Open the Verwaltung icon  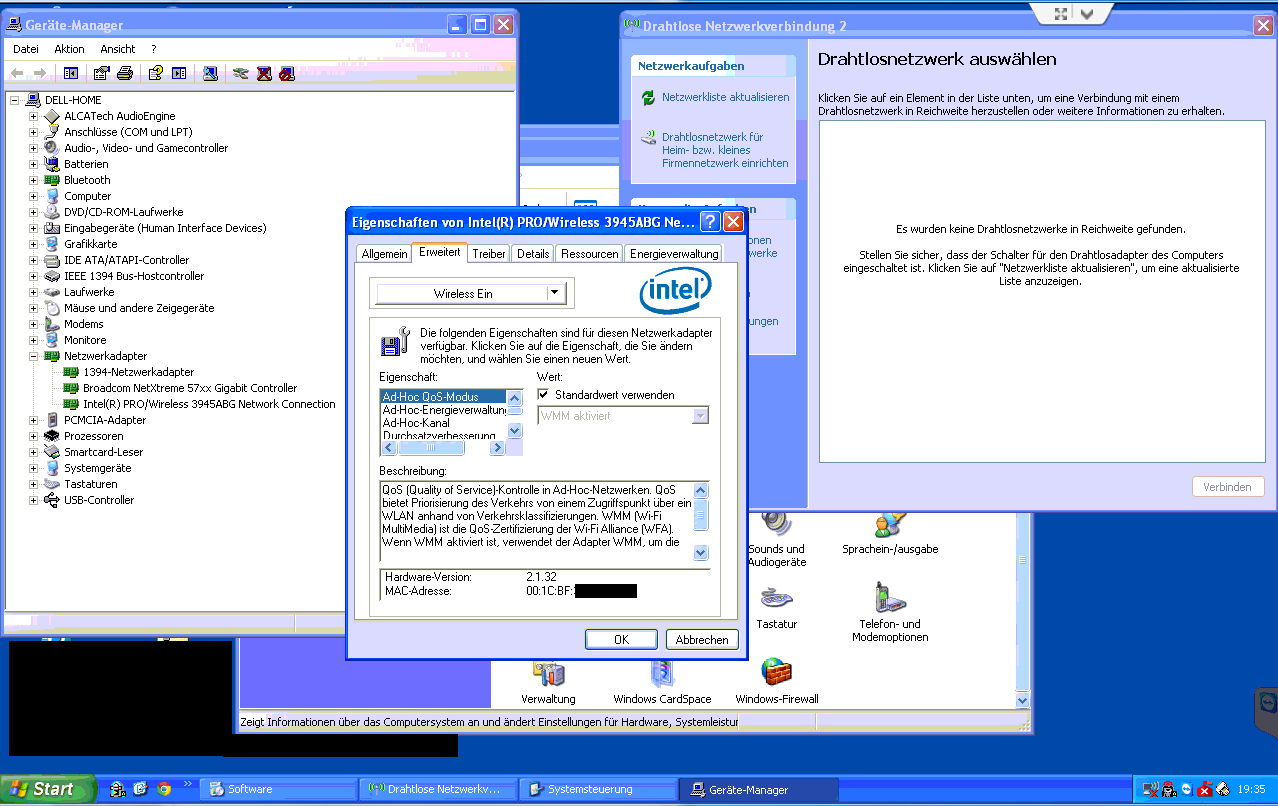coord(548,675)
